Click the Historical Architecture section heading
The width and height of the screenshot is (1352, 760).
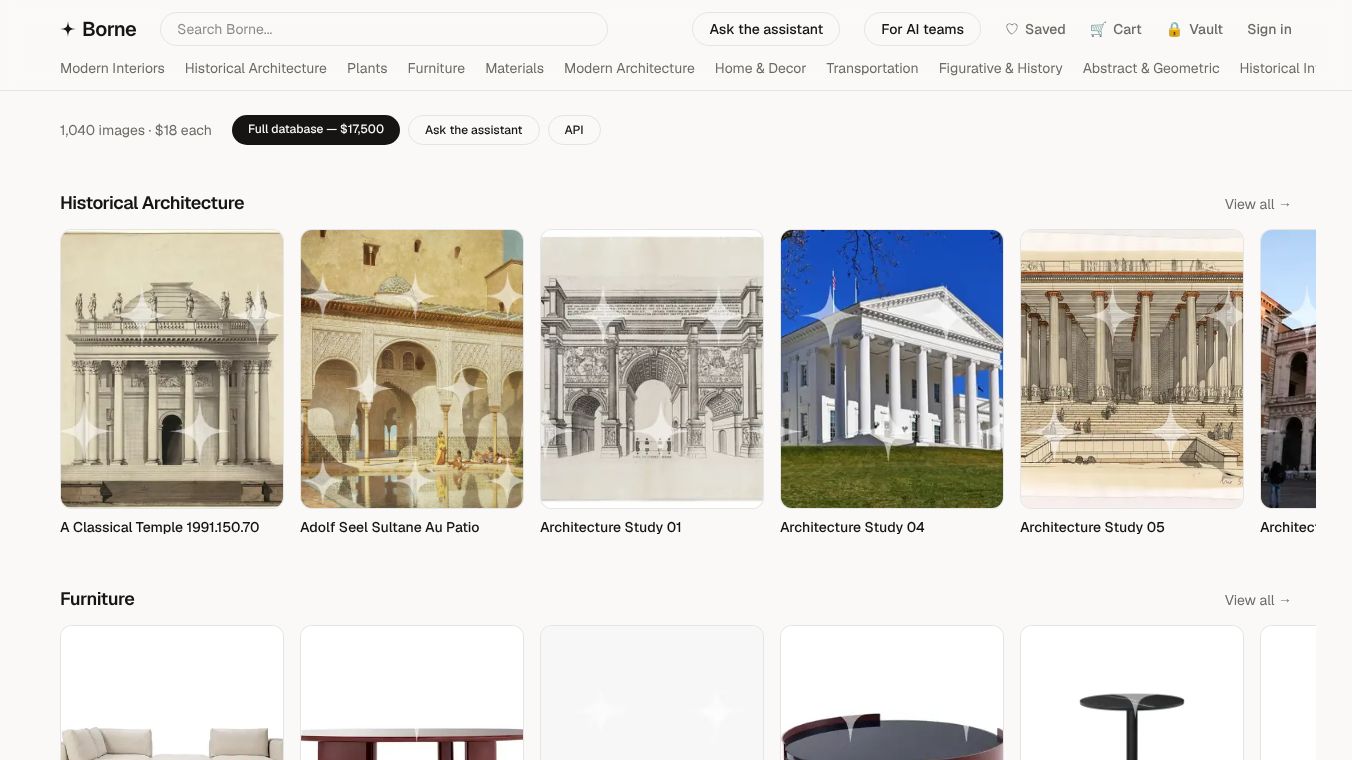coord(152,203)
